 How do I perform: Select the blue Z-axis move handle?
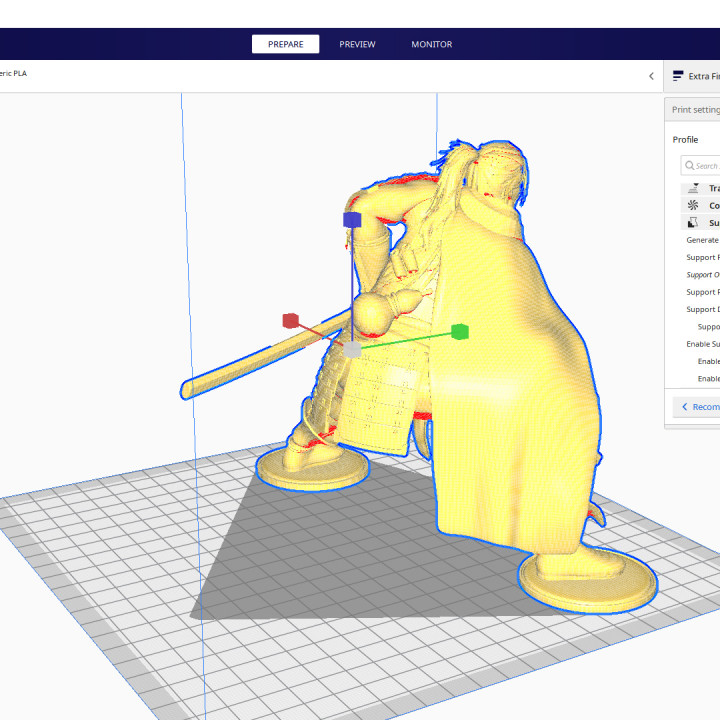351,219
